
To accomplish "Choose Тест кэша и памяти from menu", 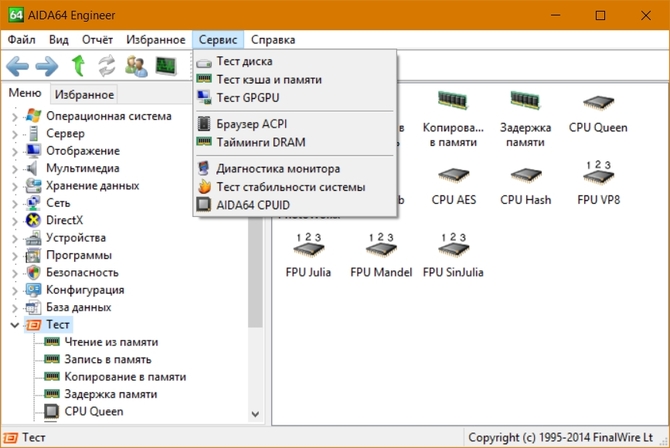I will click(295, 80).
